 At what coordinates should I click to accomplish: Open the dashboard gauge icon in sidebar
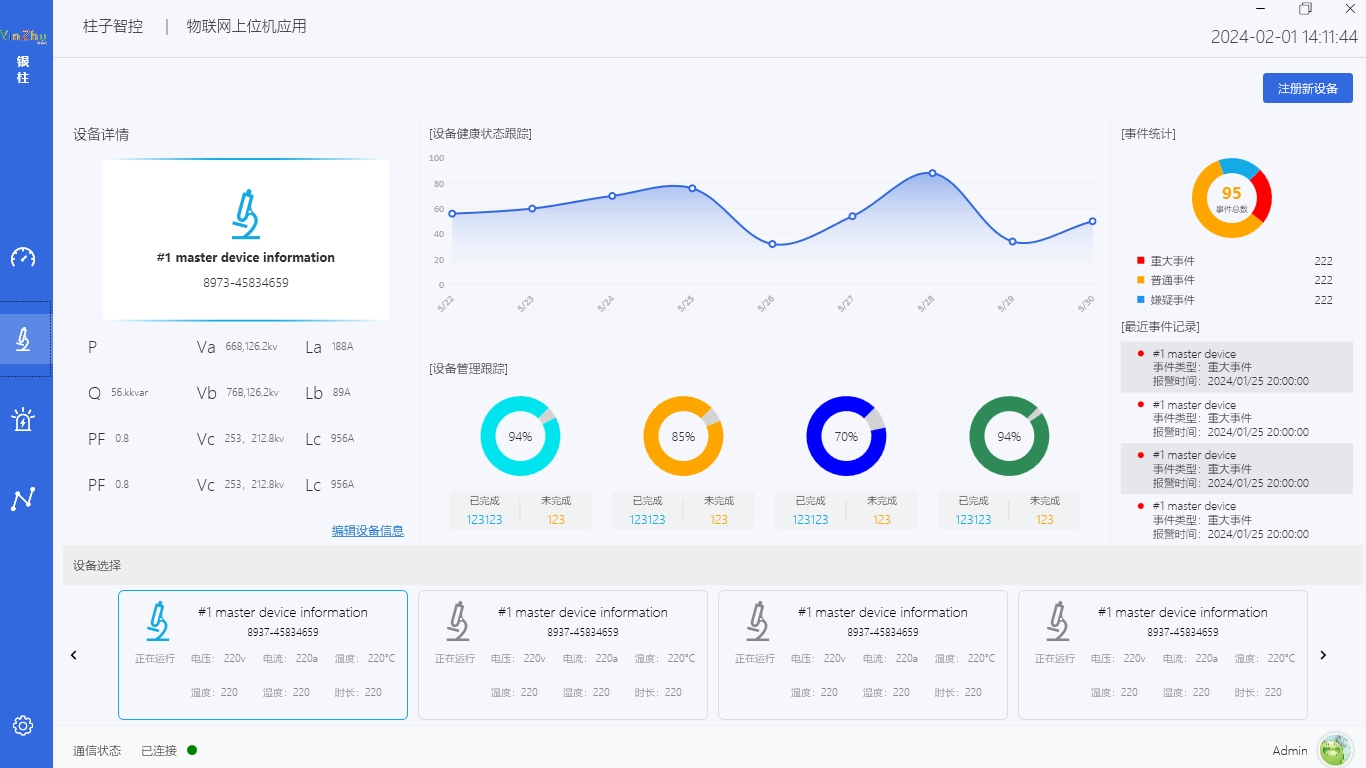coord(23,257)
